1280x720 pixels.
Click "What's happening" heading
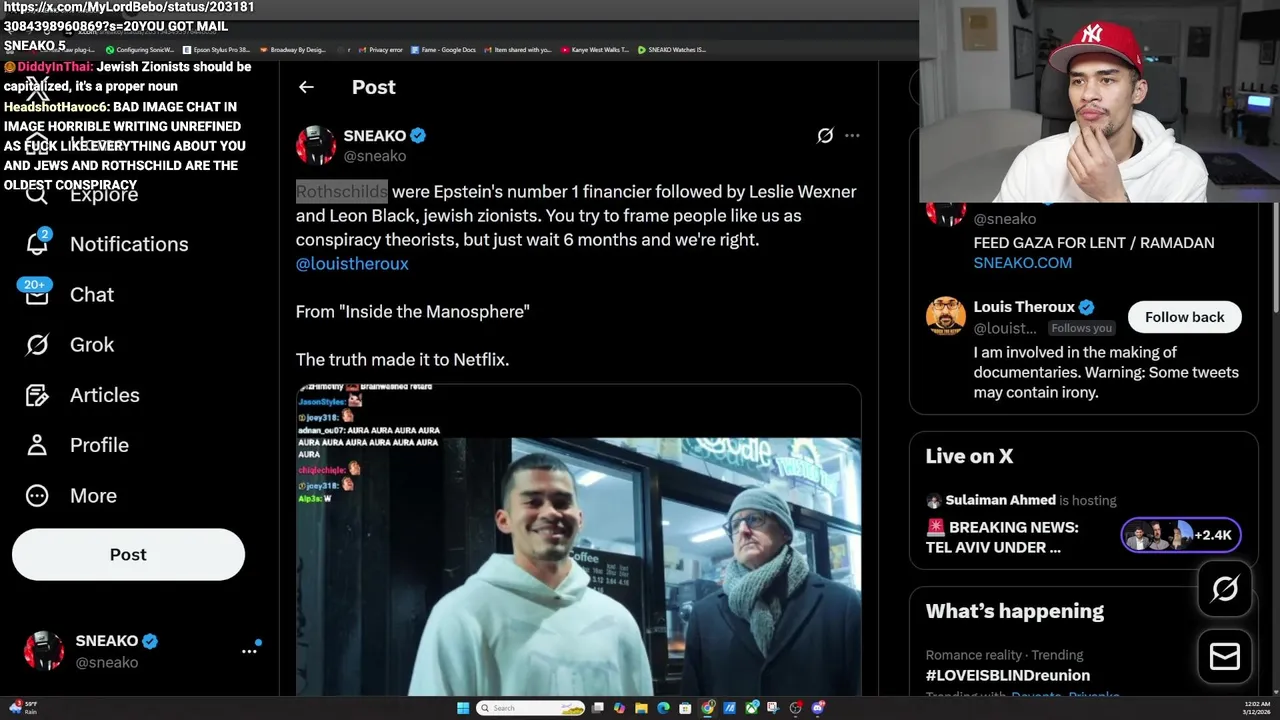coord(1014,611)
